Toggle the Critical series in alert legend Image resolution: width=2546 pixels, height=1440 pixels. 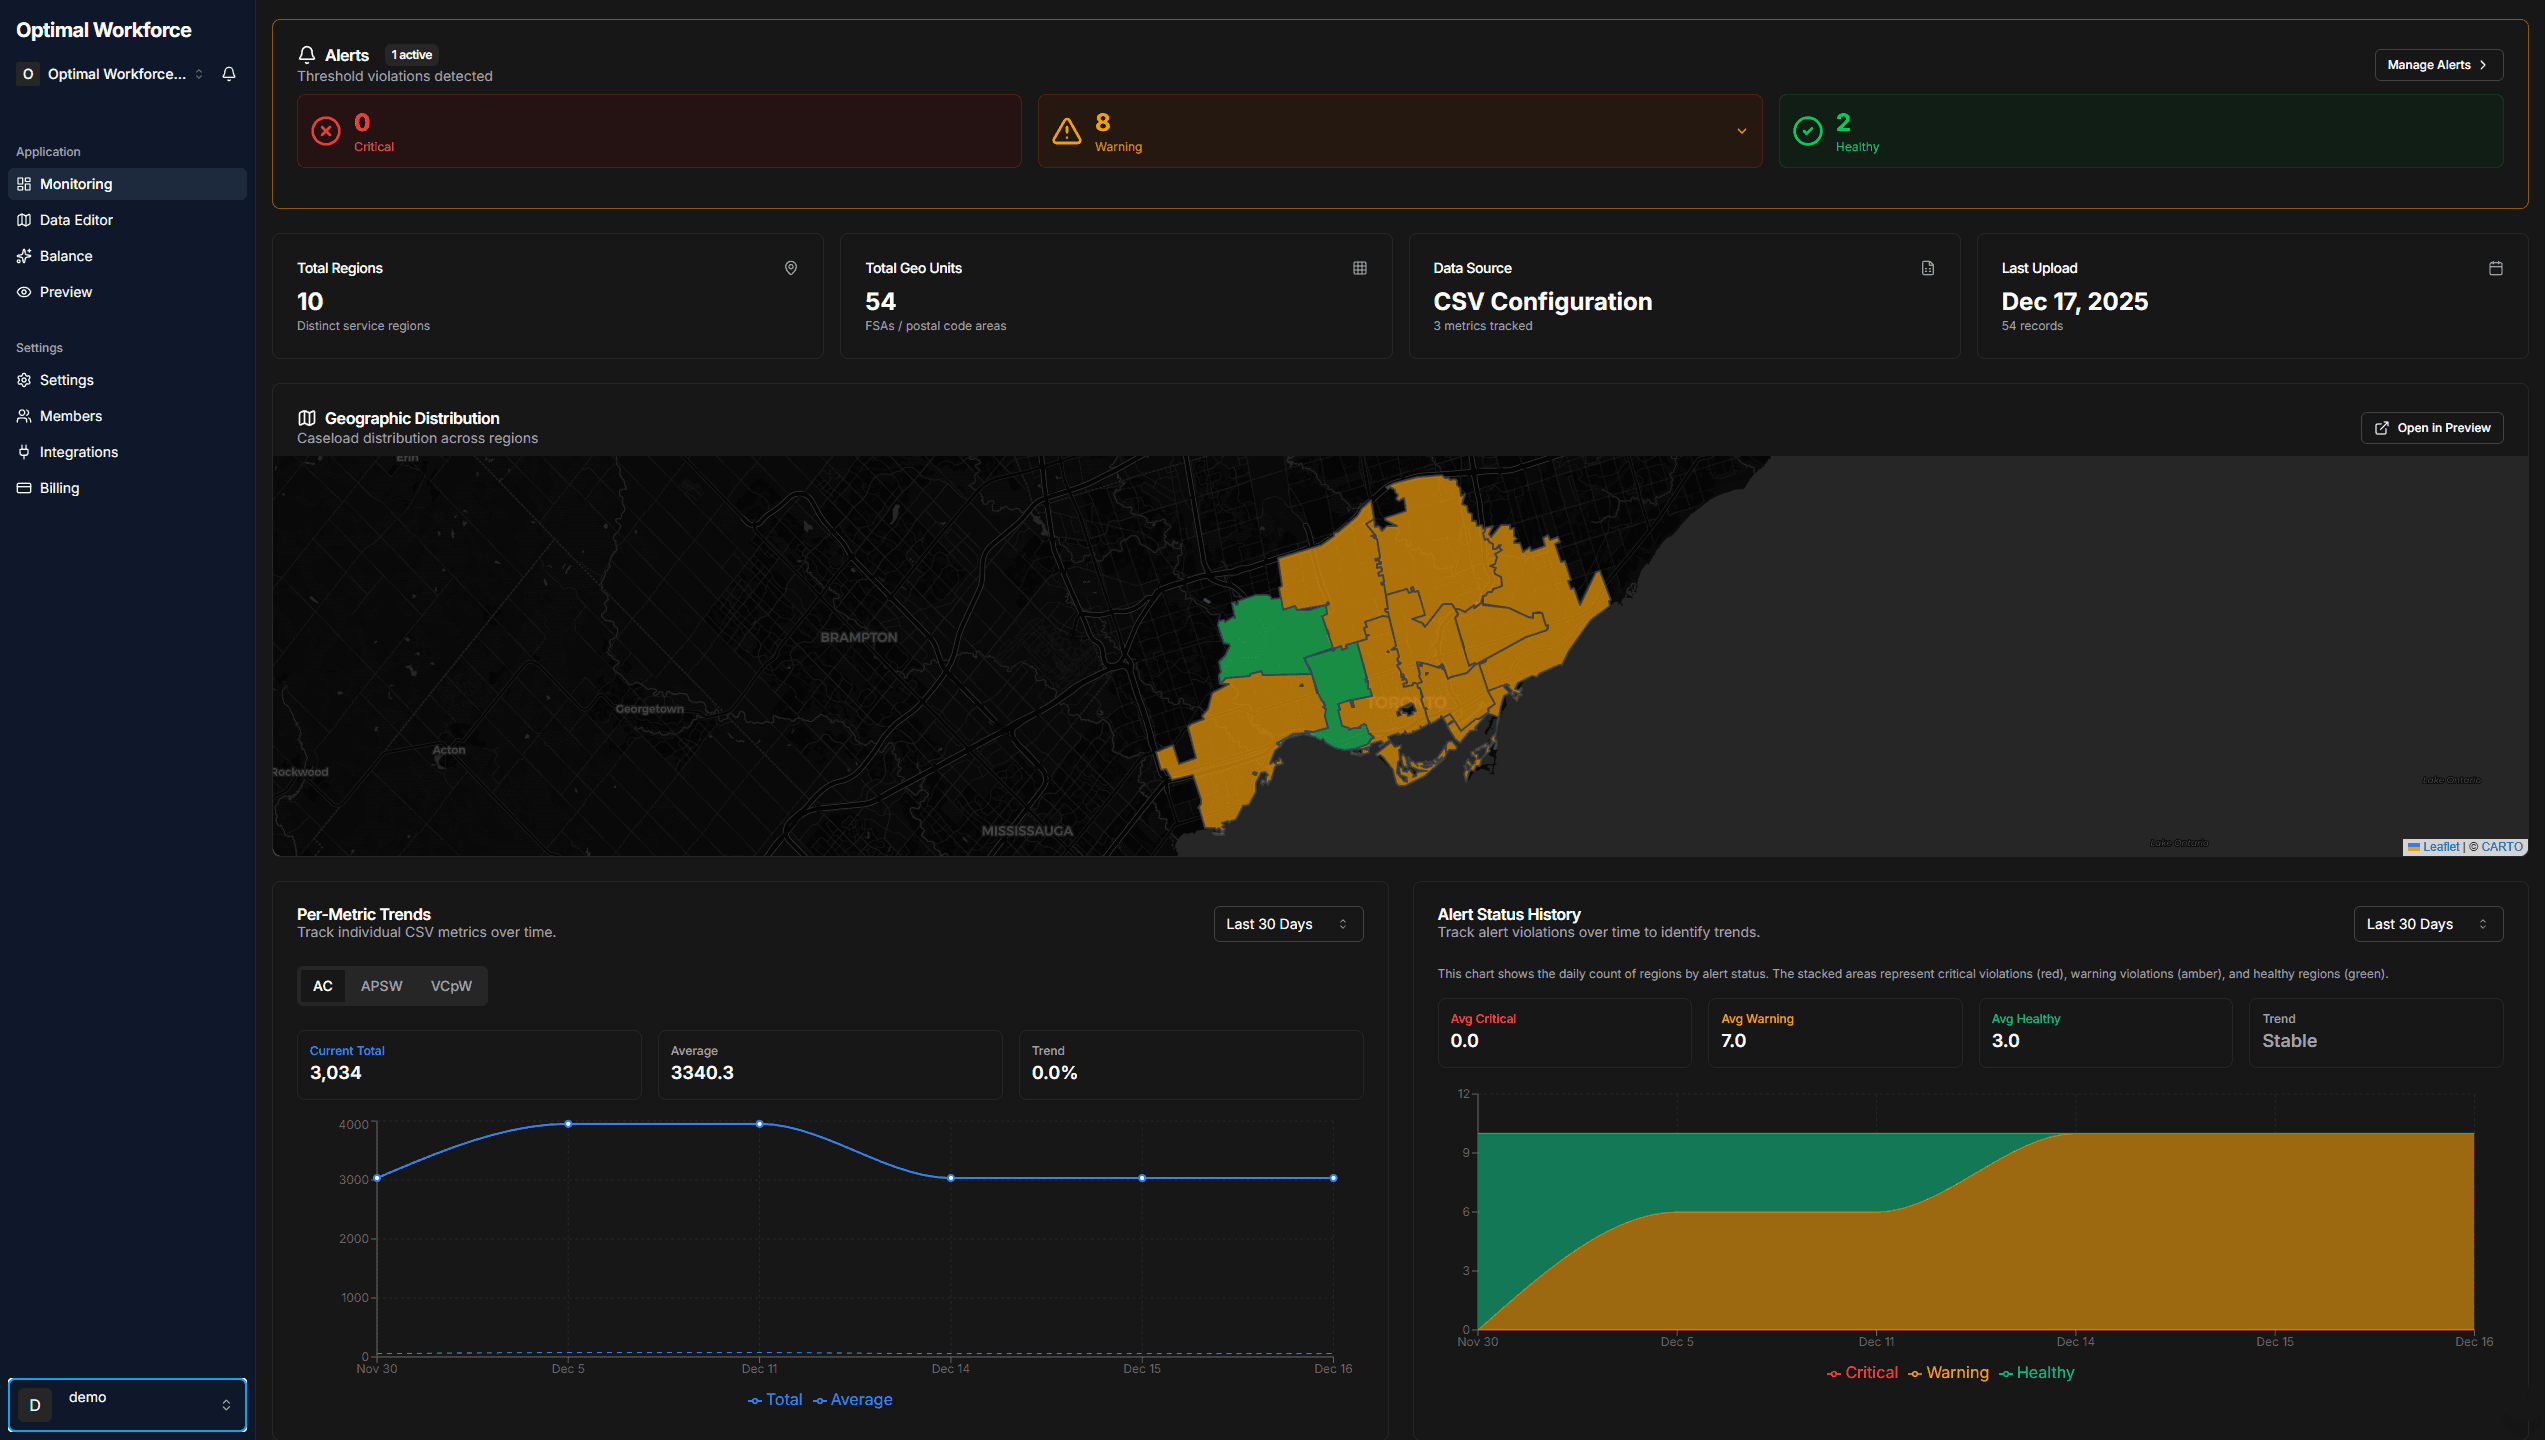[x=1862, y=1372]
